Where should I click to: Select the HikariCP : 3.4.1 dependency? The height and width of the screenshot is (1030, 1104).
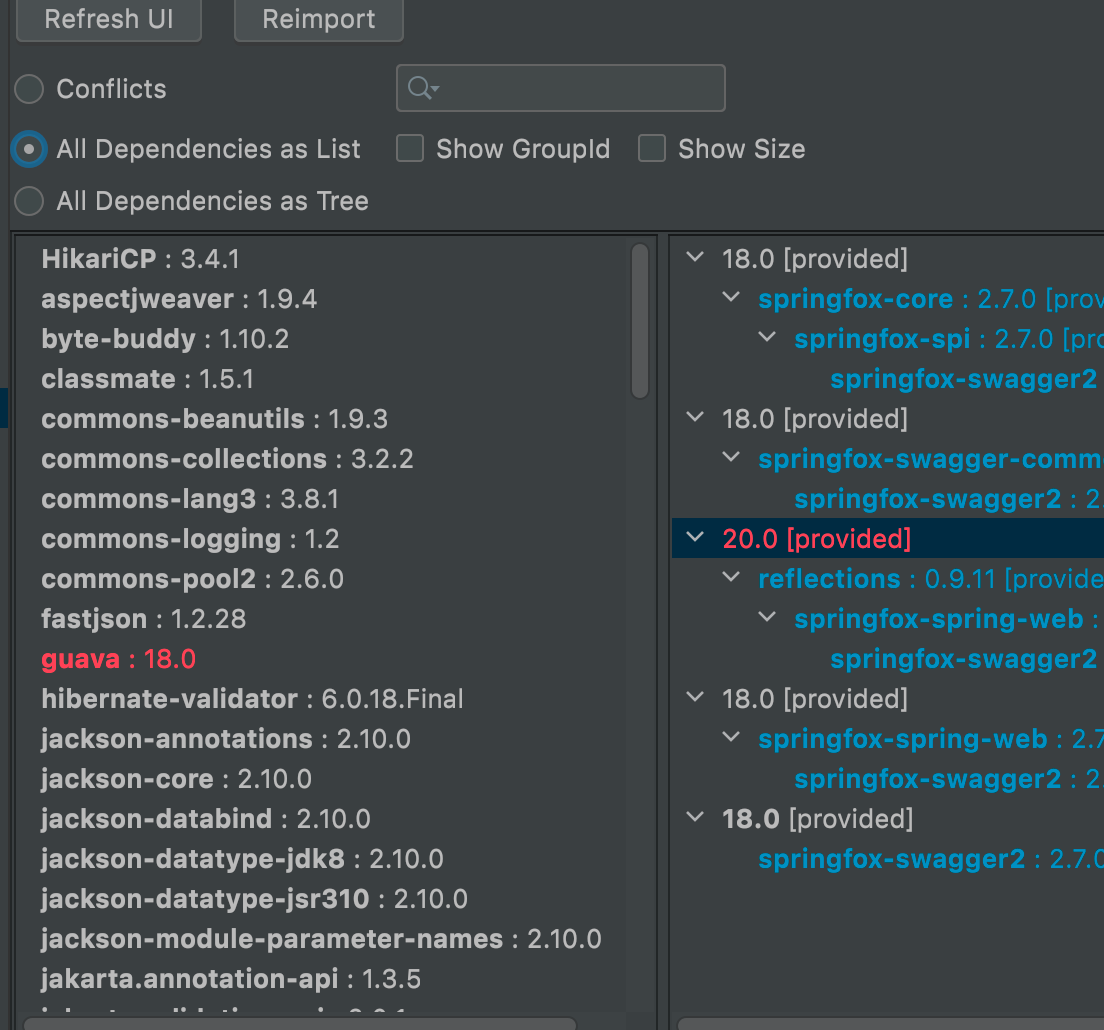coord(141,259)
